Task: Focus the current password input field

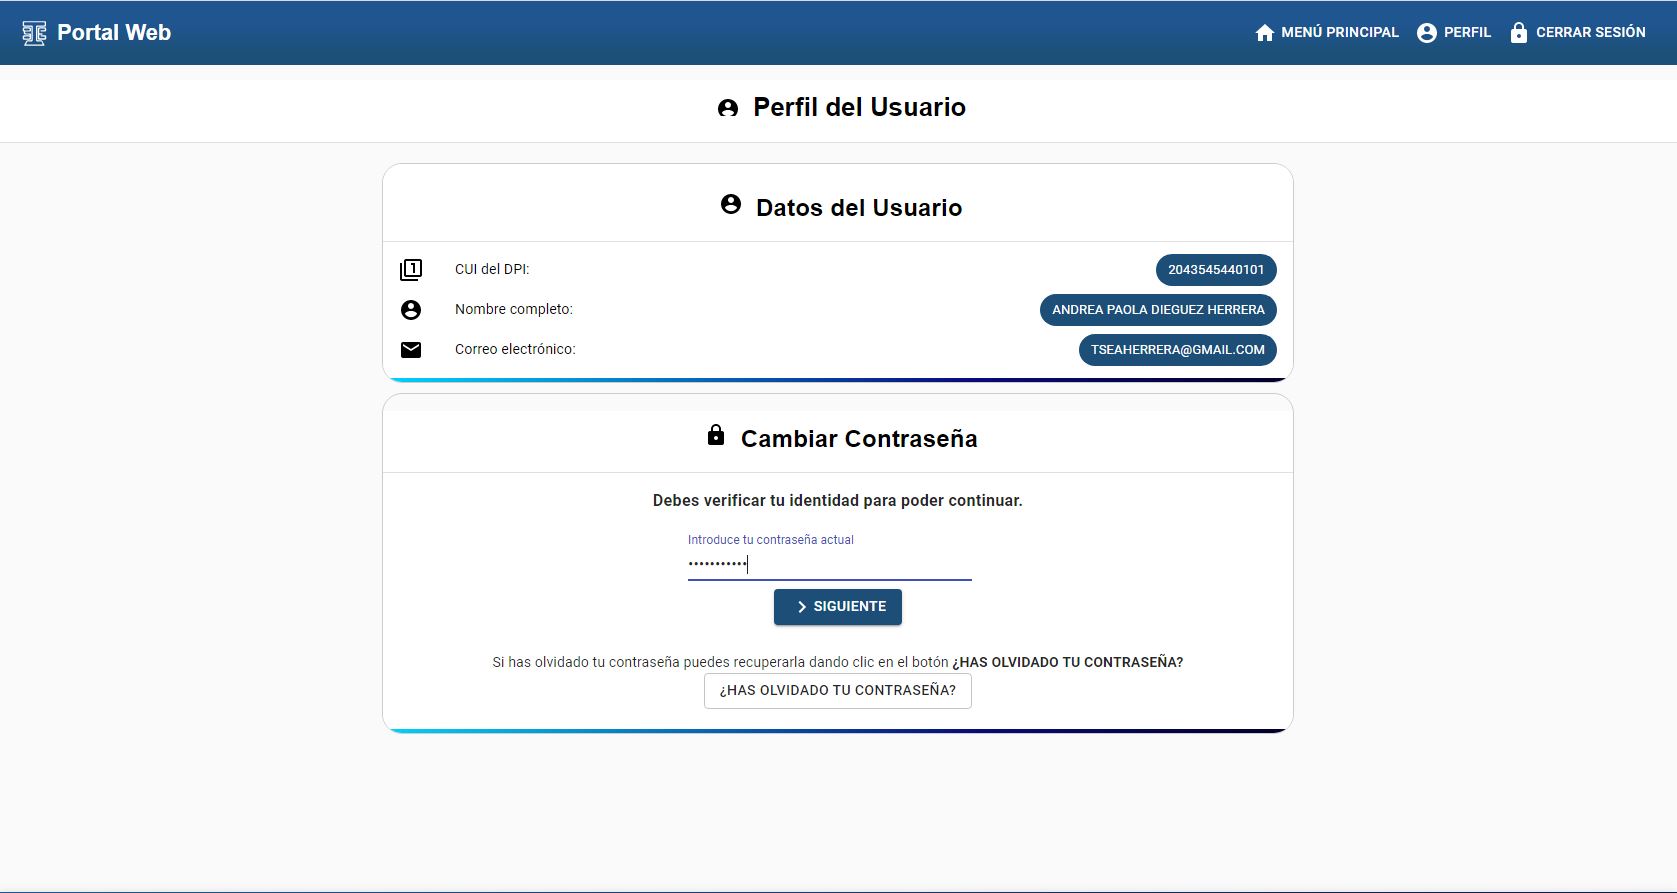Action: tap(829, 564)
